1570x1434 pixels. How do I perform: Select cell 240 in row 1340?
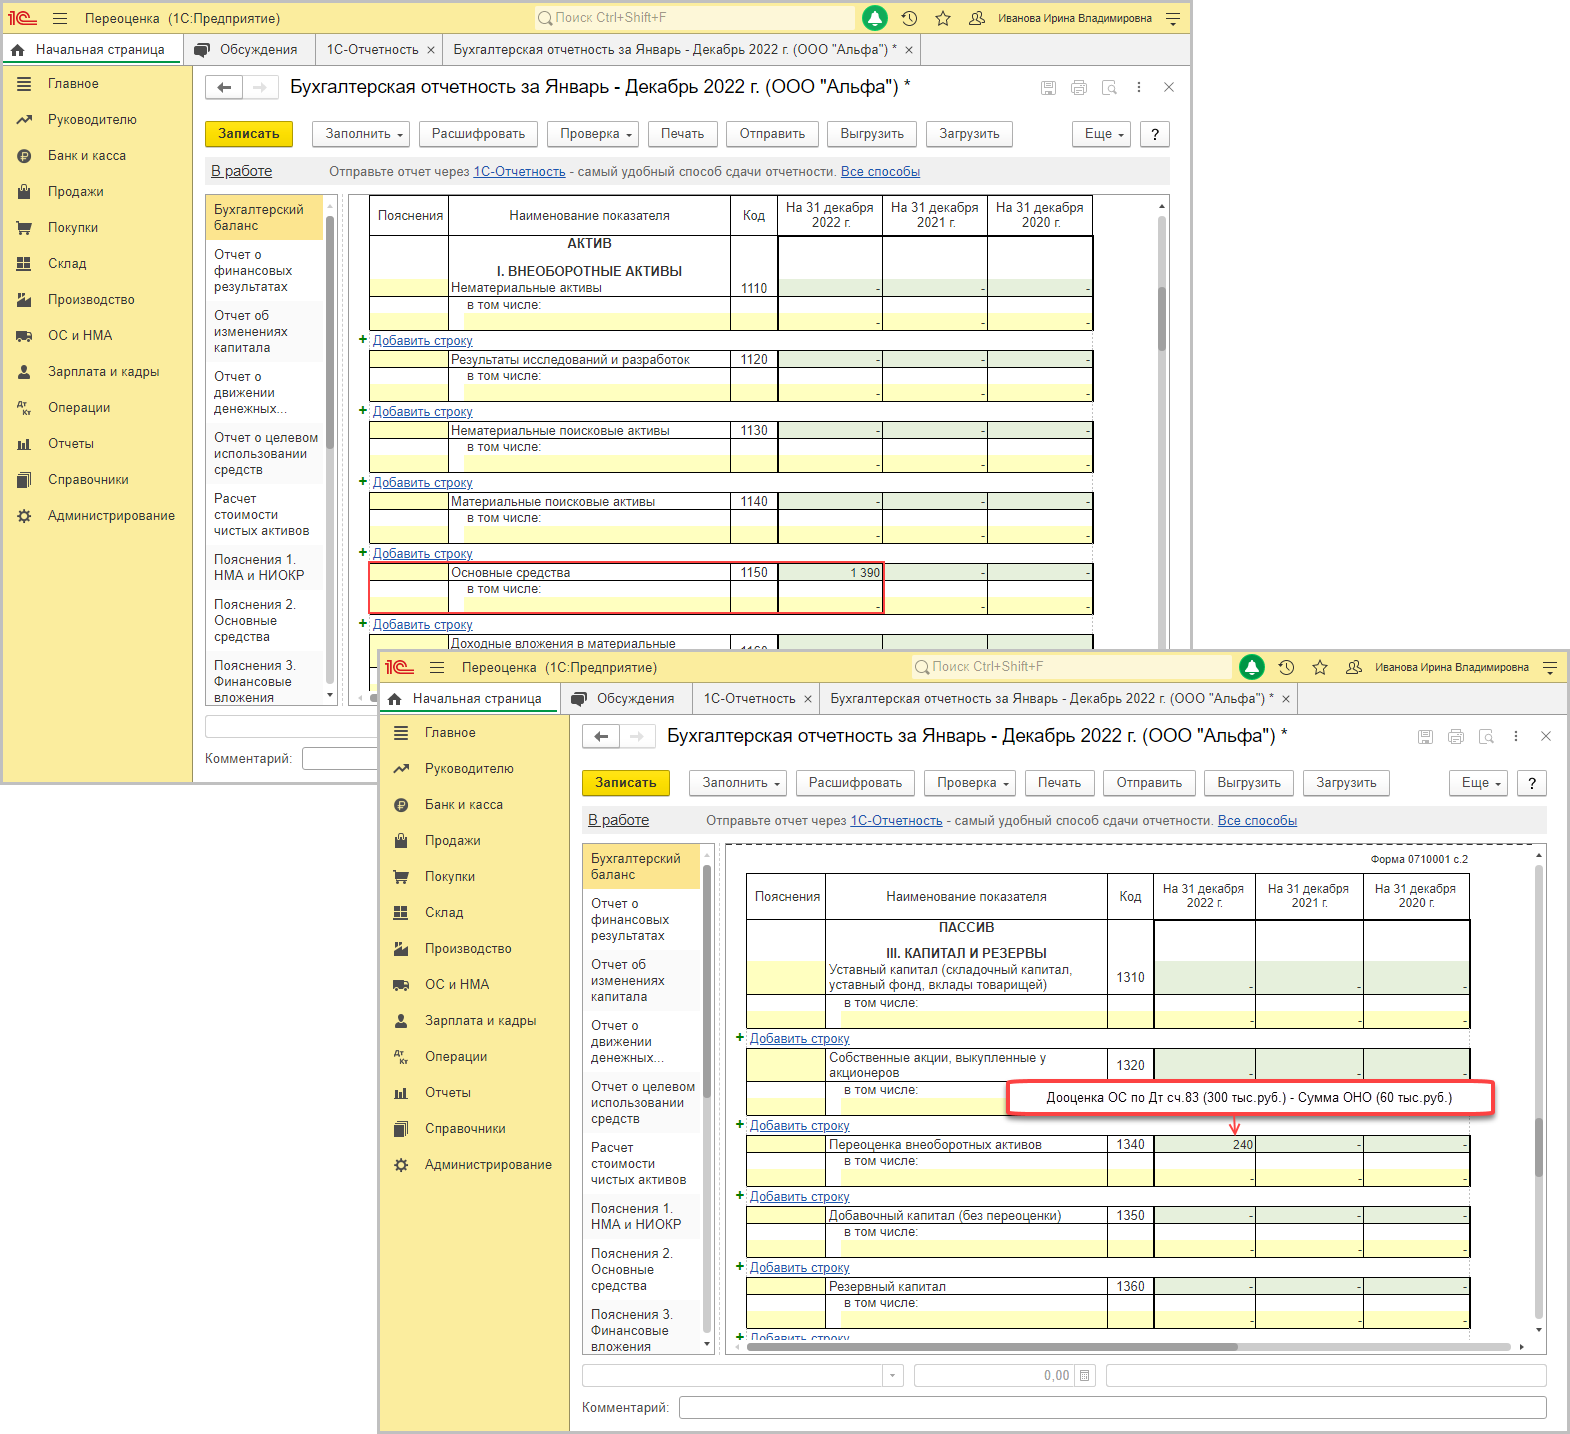coord(1204,1145)
